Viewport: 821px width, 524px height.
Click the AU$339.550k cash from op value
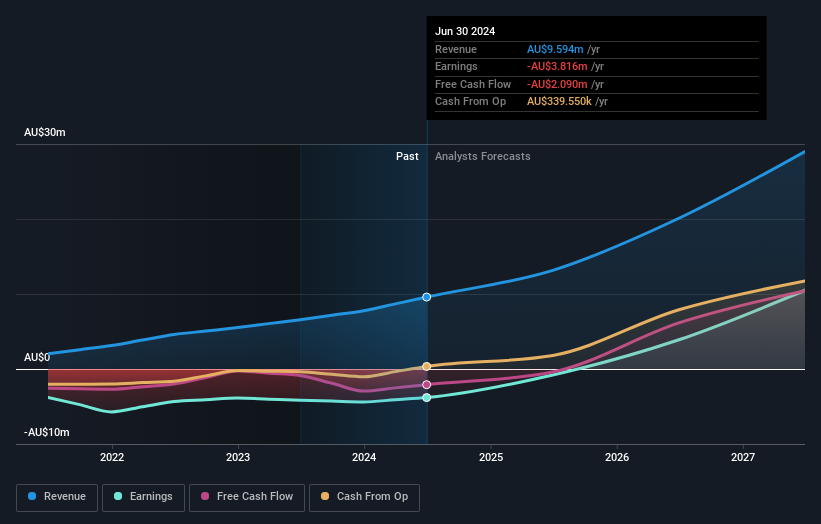[x=559, y=102]
